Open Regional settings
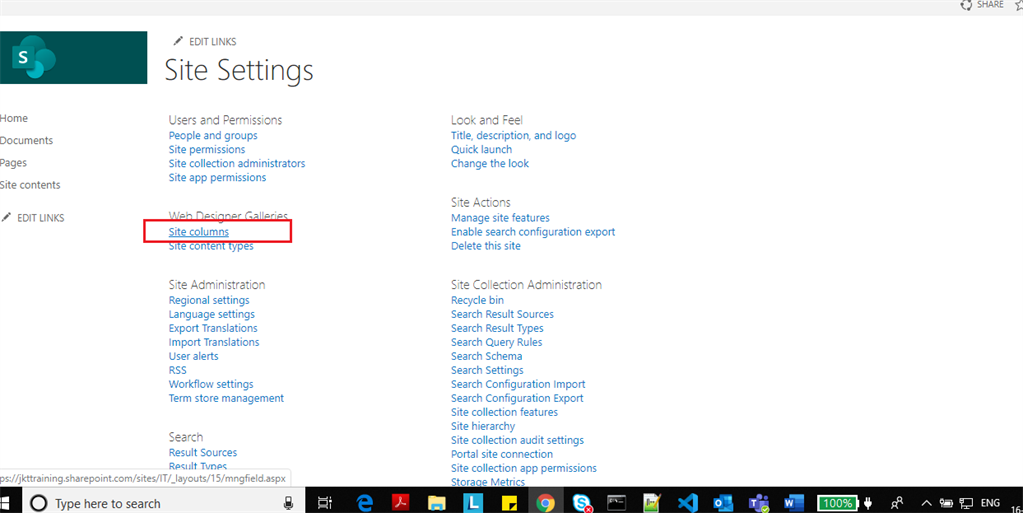1023x513 pixels. click(209, 300)
